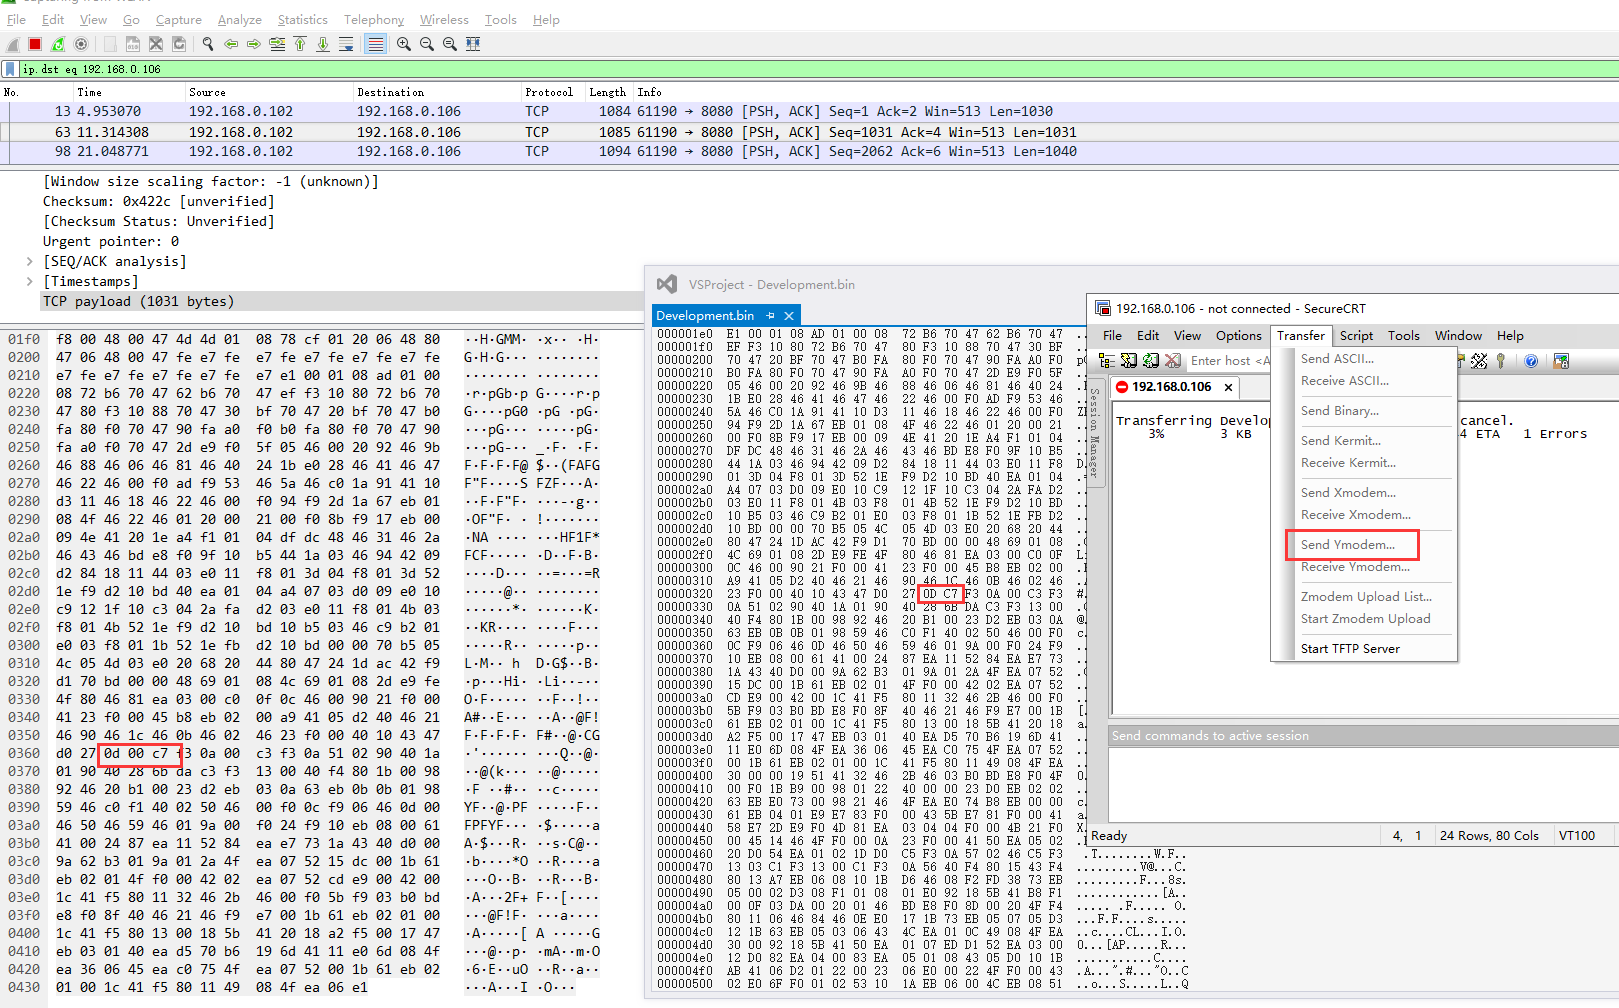Open SecureCRT Help question icon
The image size is (1619, 1008).
pos(1531,361)
